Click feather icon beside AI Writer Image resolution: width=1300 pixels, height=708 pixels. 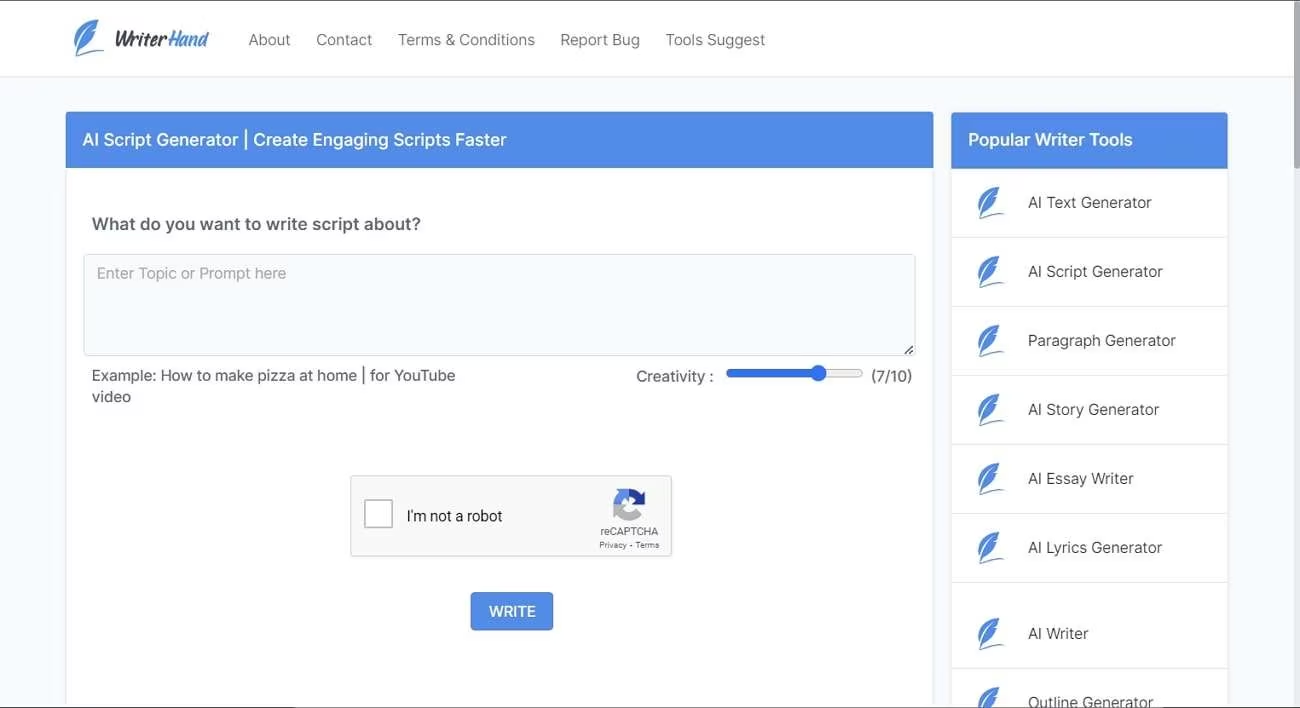[x=989, y=634]
